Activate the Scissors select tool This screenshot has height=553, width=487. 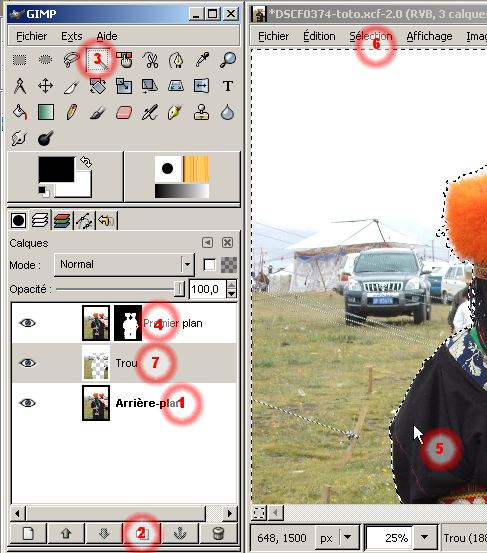point(150,60)
